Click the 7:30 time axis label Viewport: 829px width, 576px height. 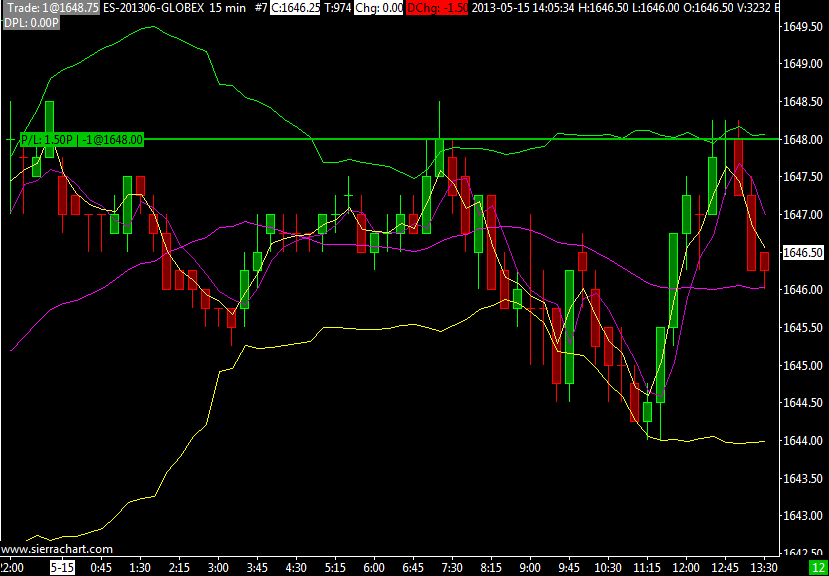[453, 567]
